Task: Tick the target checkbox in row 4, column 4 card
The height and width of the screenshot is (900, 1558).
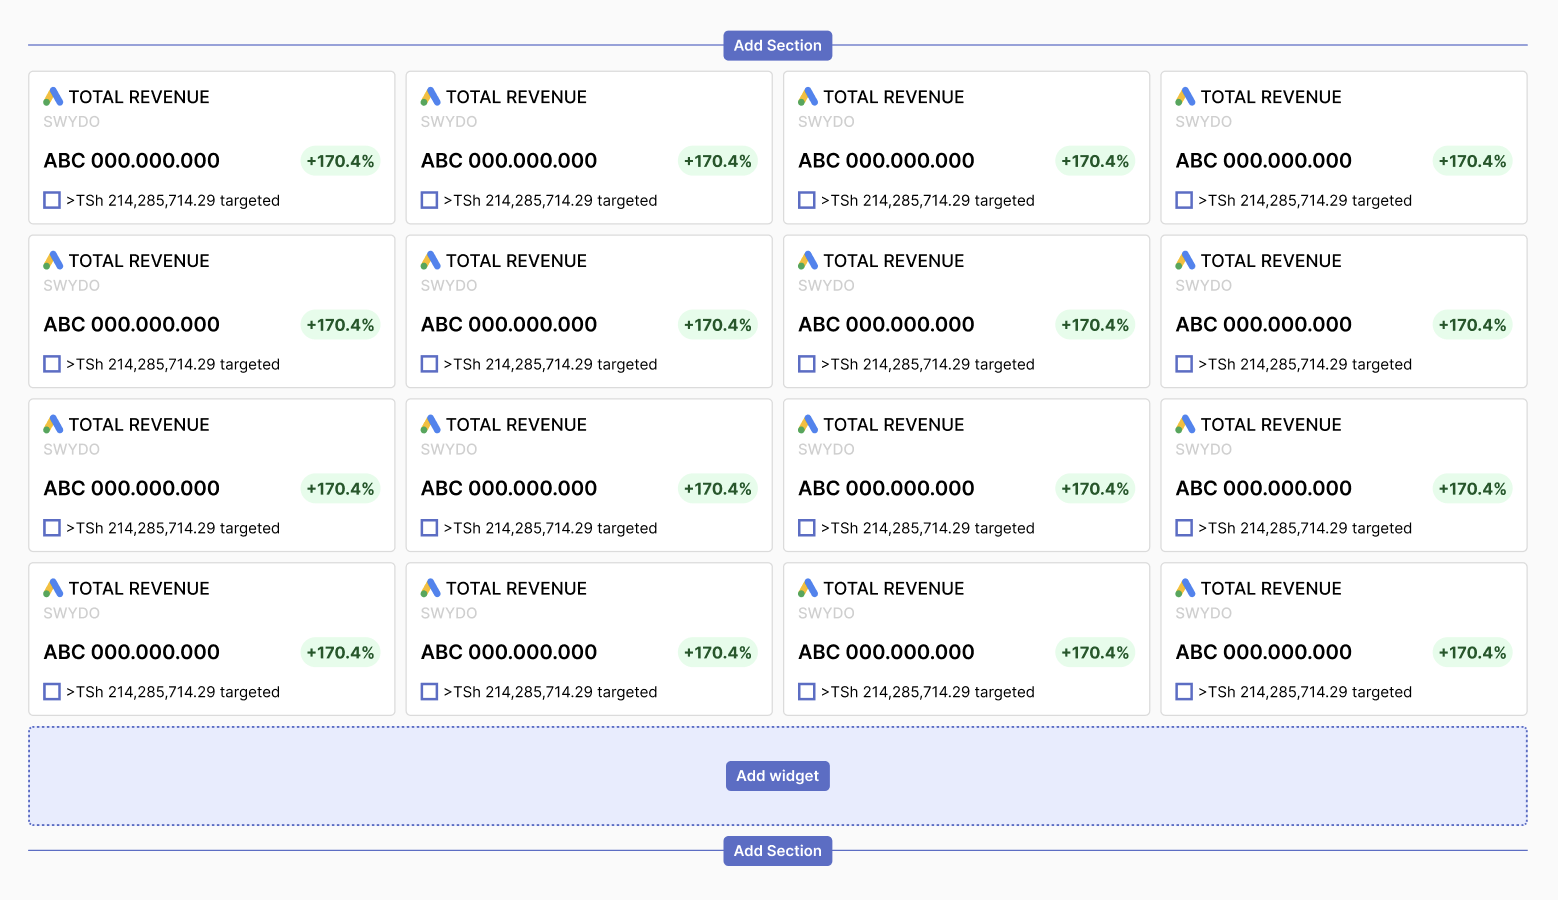Action: point(1184,692)
